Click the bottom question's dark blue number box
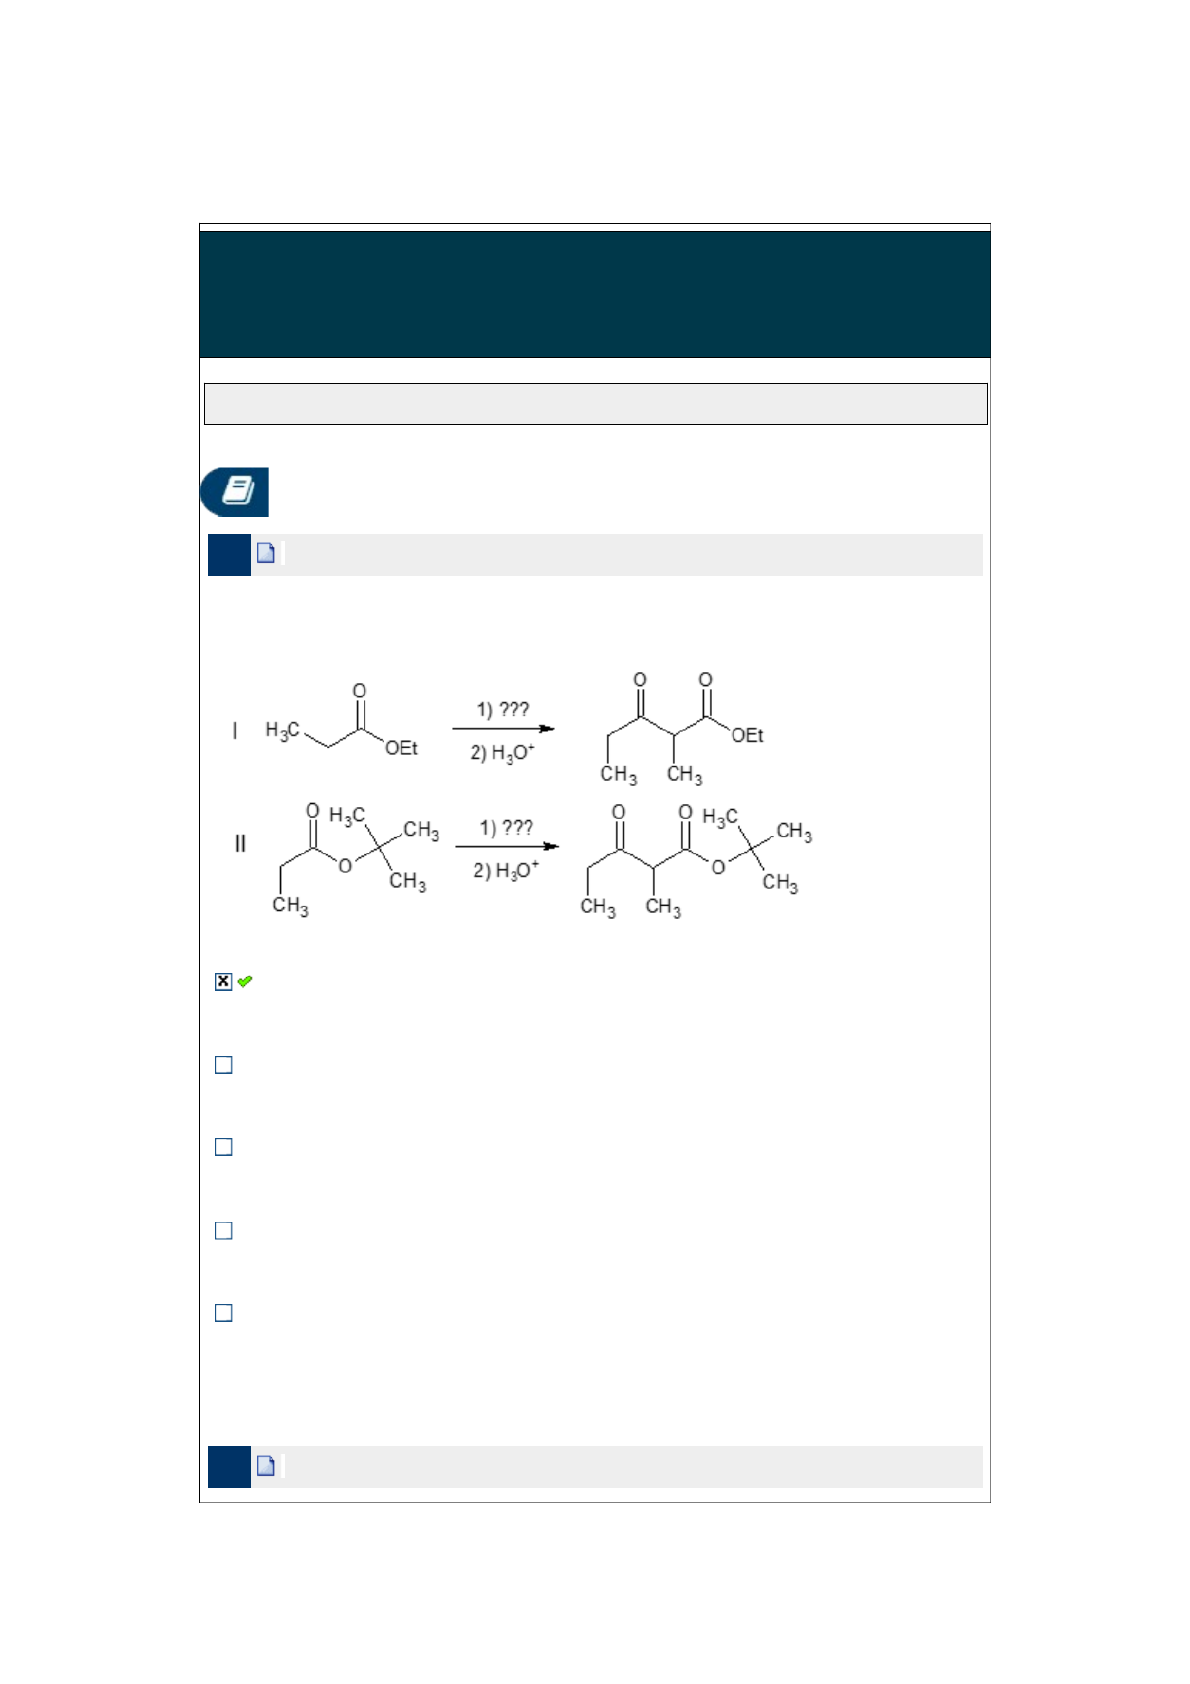This screenshot has height=1684, width=1190. pos(229,1466)
